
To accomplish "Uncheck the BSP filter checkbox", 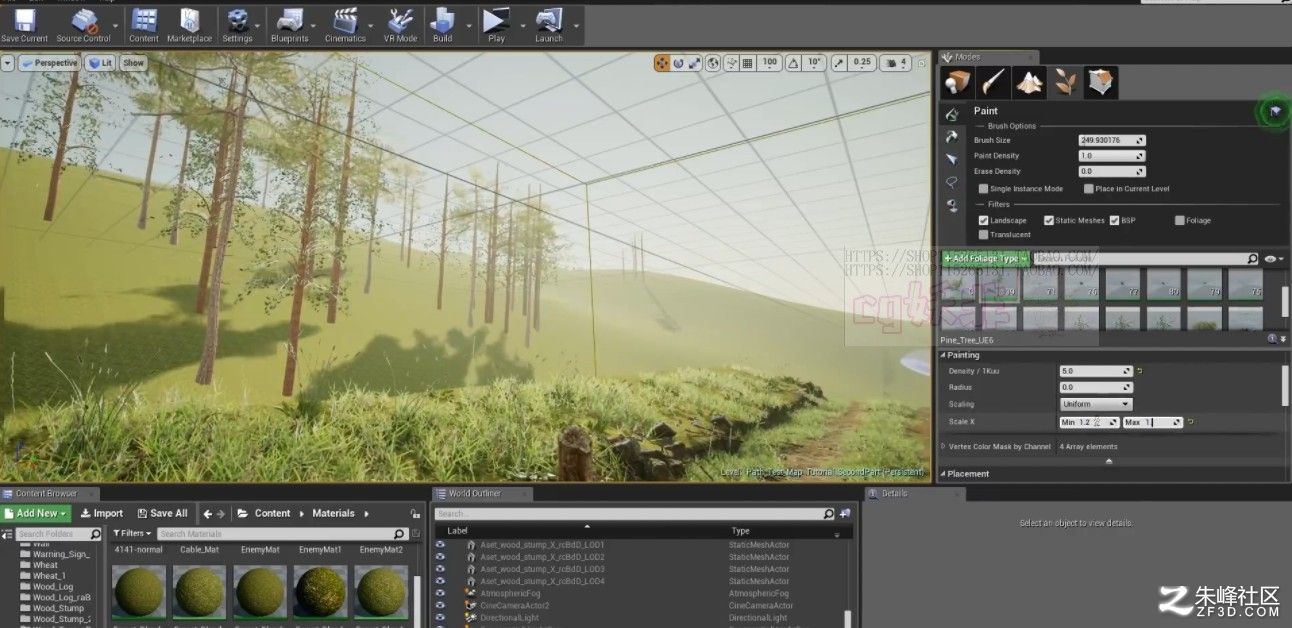I will [1114, 220].
